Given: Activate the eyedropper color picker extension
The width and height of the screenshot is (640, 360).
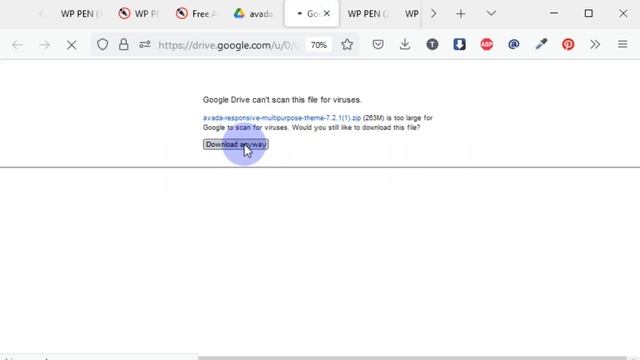Looking at the screenshot, I should coord(541,44).
